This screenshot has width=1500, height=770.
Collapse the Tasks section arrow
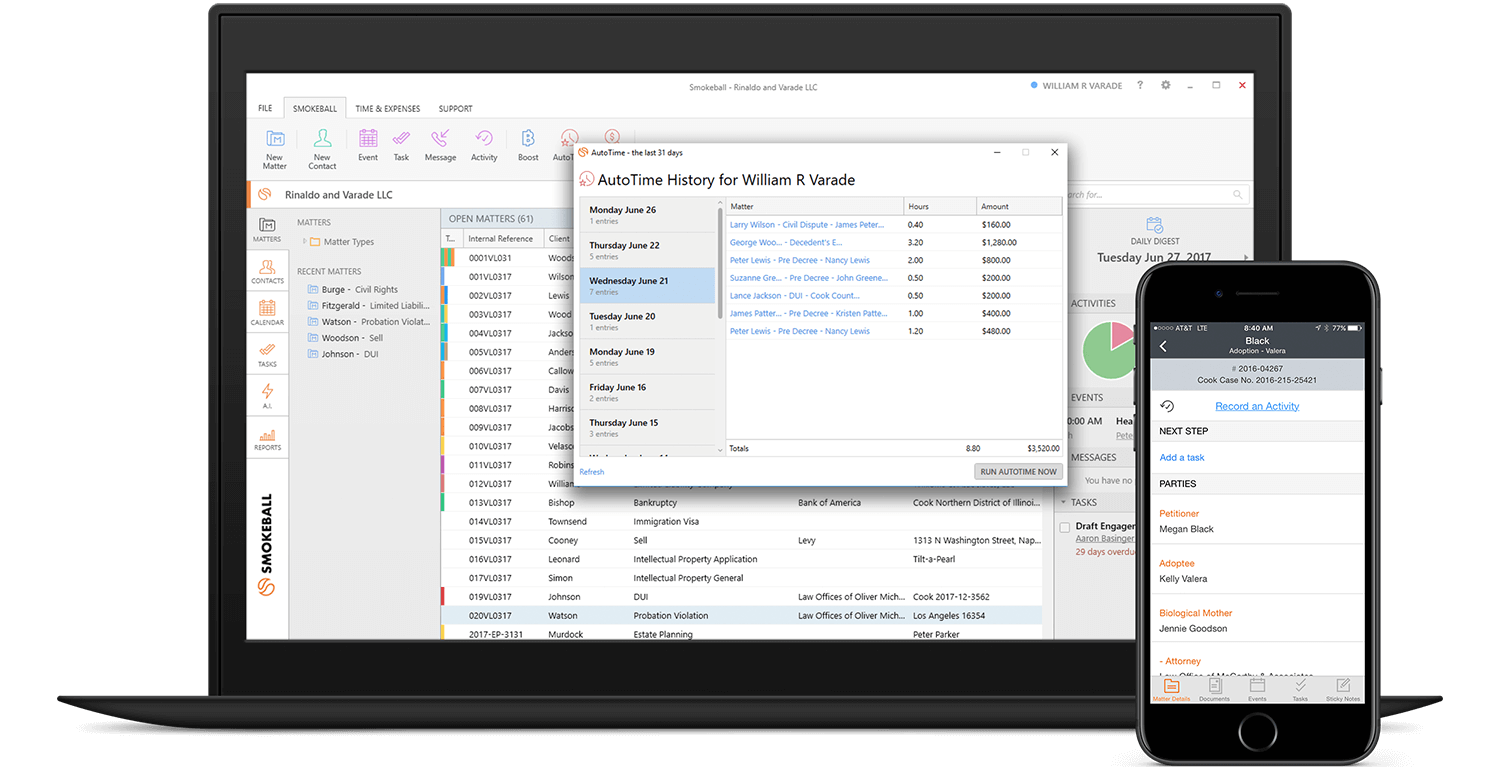pyautogui.click(x=1063, y=503)
